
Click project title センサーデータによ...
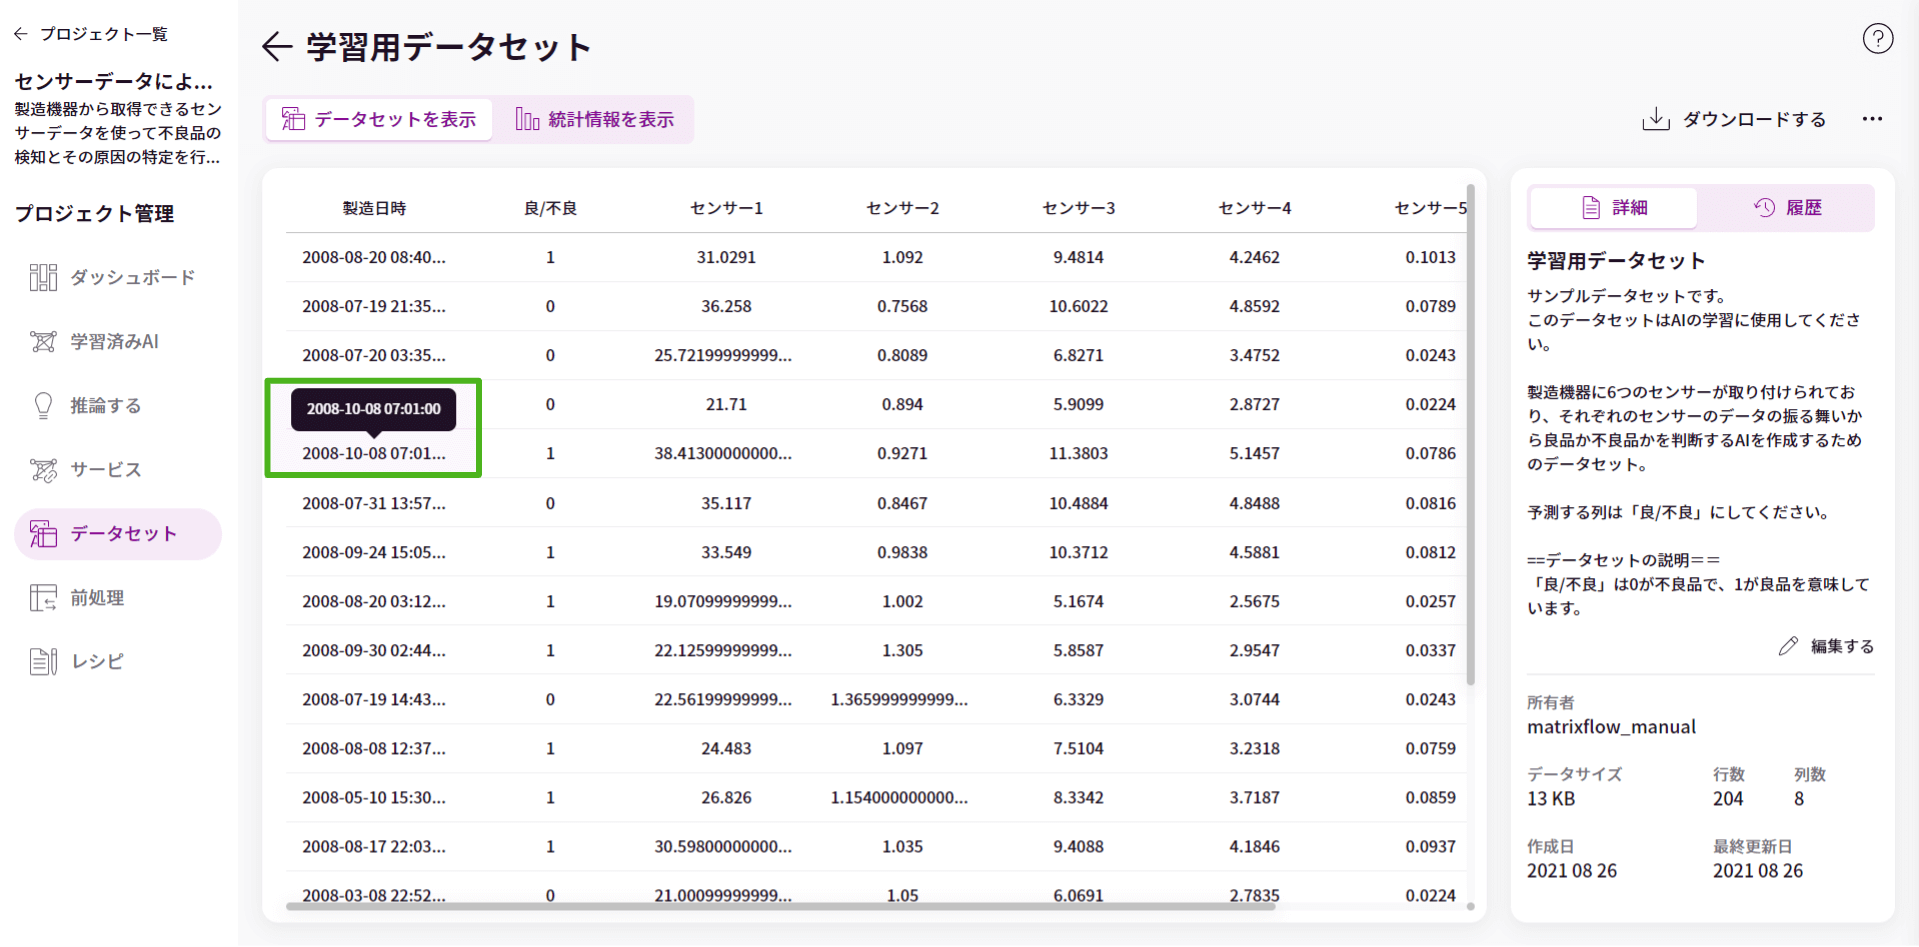[113, 81]
